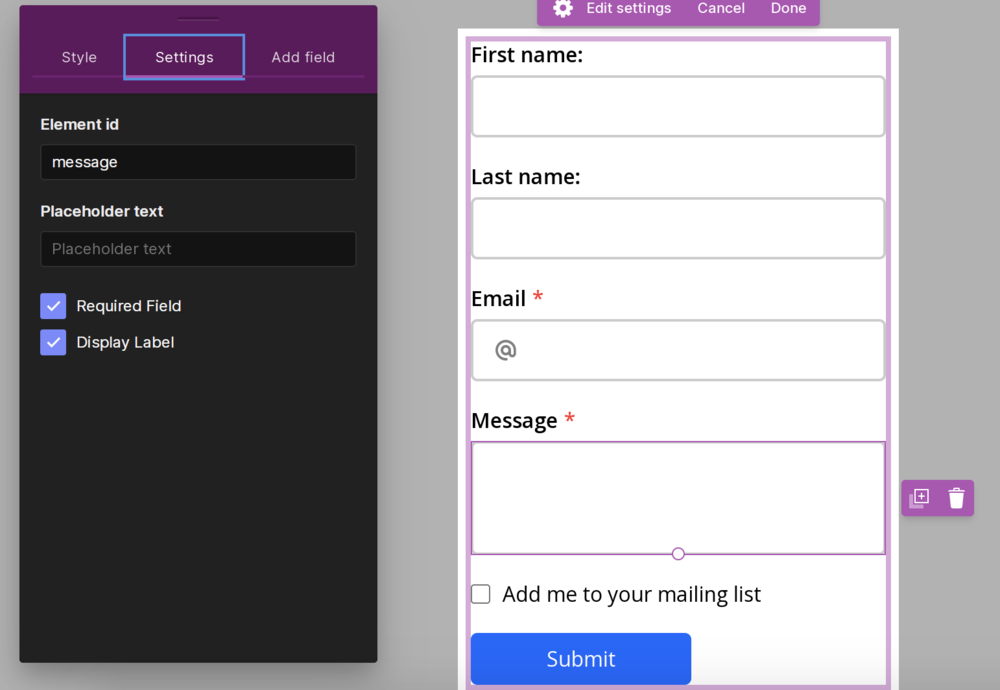The image size is (1000, 690).
Task: Select the Settings tab
Action: coord(184,57)
